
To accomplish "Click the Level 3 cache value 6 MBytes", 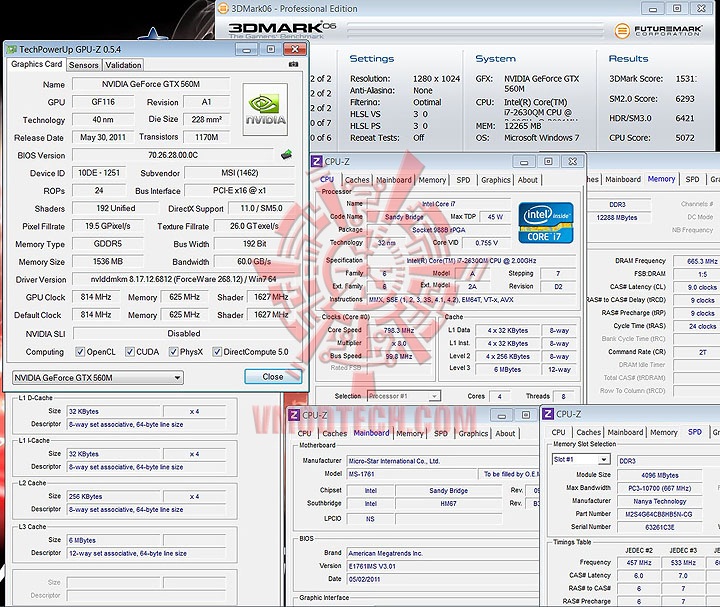I will tap(507, 369).
